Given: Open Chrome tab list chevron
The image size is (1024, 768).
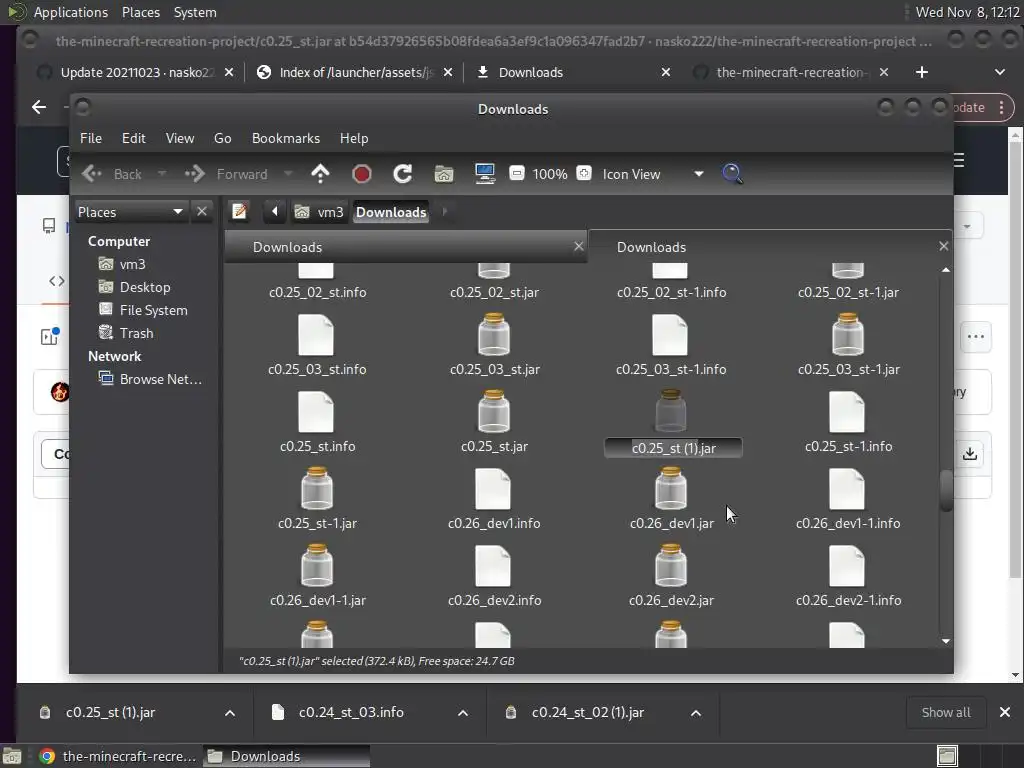Looking at the screenshot, I should click(1000, 72).
